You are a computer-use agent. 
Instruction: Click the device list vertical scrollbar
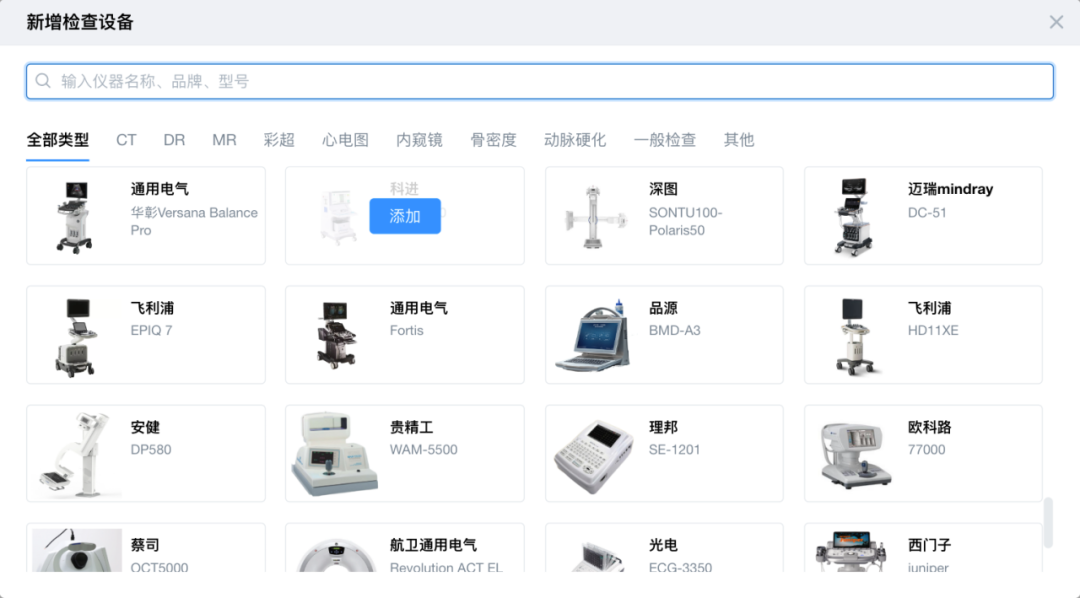pyautogui.click(x=1048, y=522)
